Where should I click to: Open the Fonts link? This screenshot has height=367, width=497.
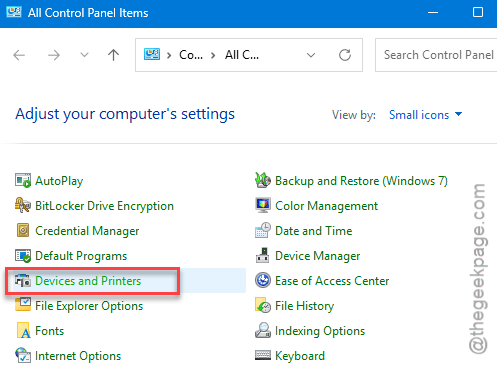pyautogui.click(x=49, y=331)
